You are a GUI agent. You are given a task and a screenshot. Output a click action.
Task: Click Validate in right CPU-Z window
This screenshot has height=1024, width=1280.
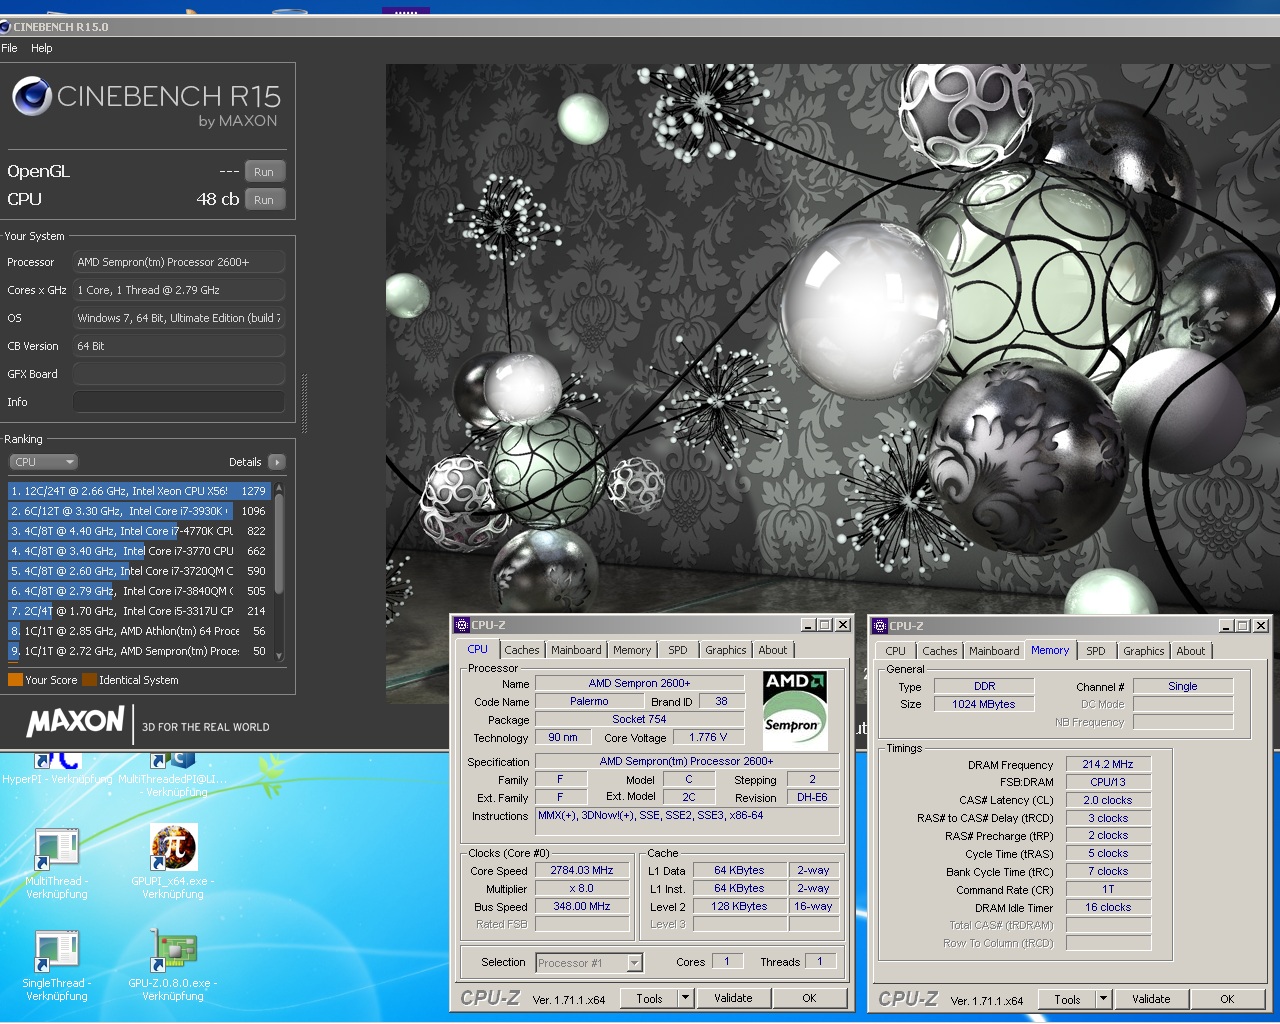pos(1151,999)
